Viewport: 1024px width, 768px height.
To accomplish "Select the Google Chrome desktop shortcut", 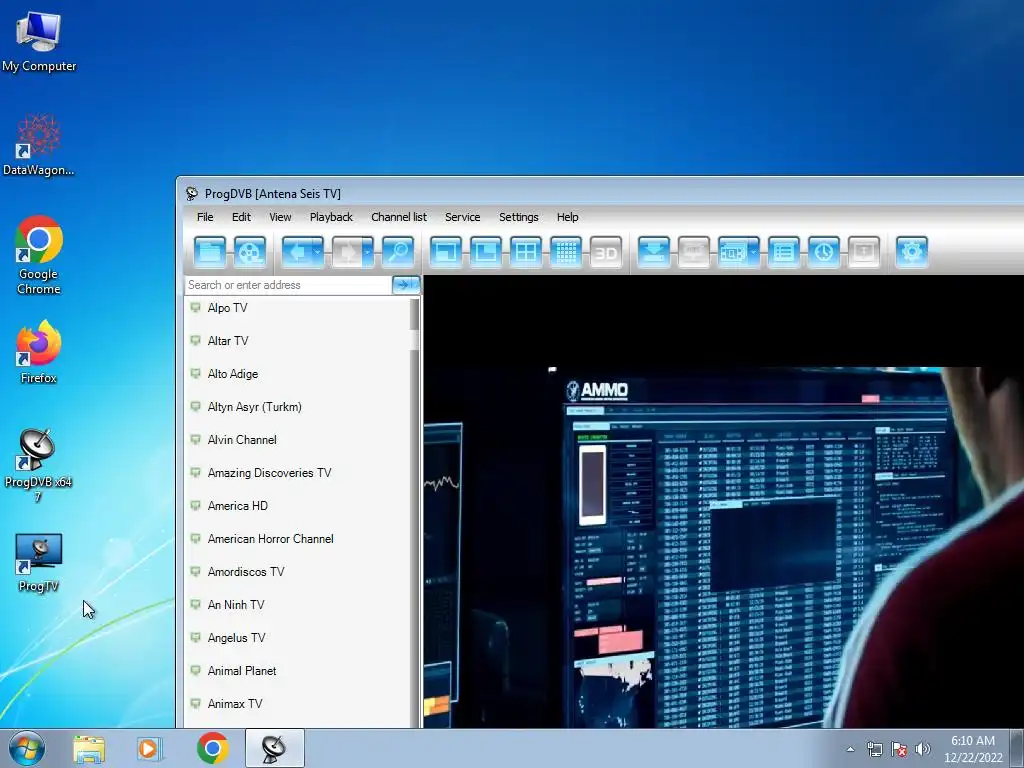I will pos(39,255).
